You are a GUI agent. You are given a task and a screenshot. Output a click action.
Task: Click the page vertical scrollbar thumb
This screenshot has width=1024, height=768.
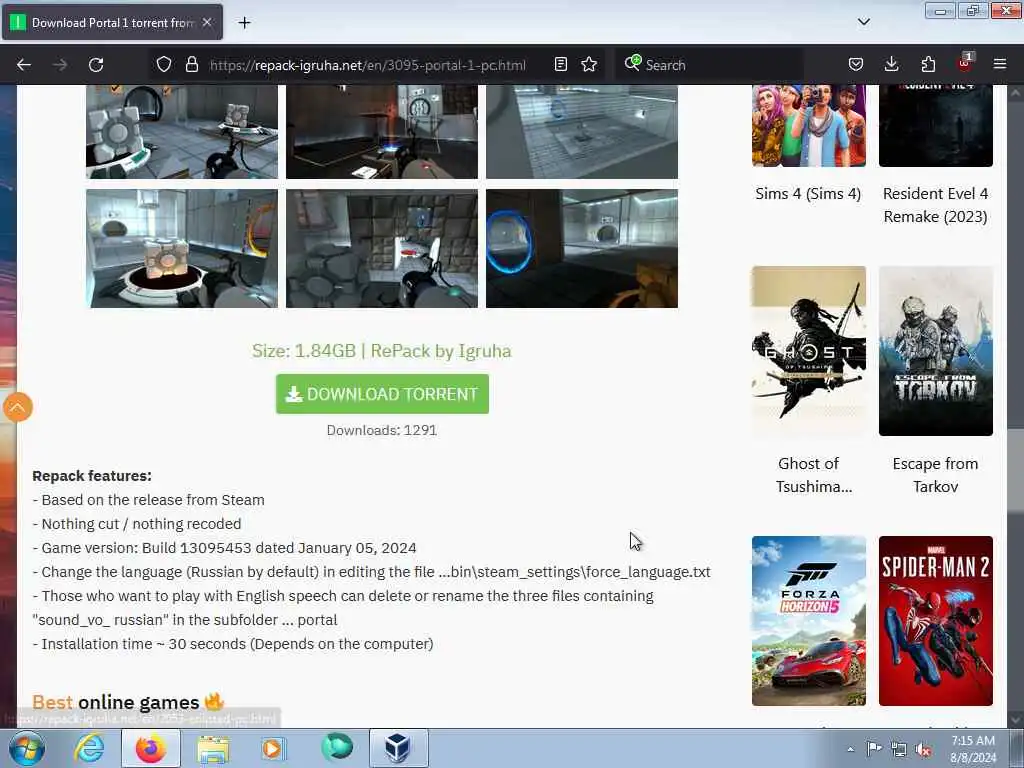1016,470
